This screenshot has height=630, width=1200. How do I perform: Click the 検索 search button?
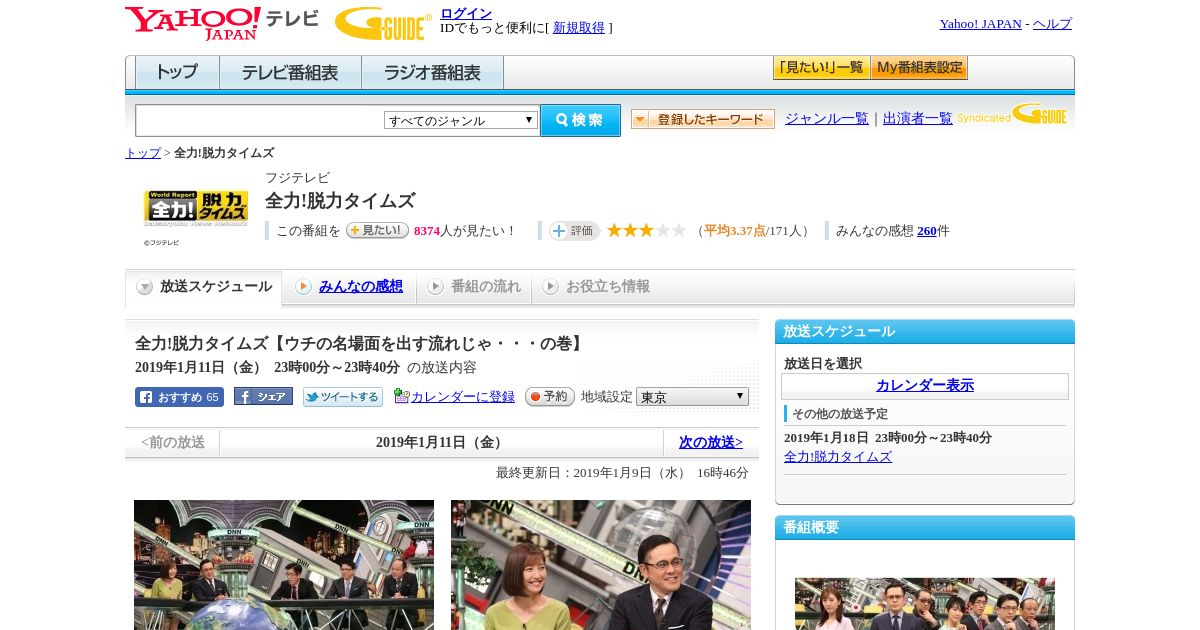580,120
